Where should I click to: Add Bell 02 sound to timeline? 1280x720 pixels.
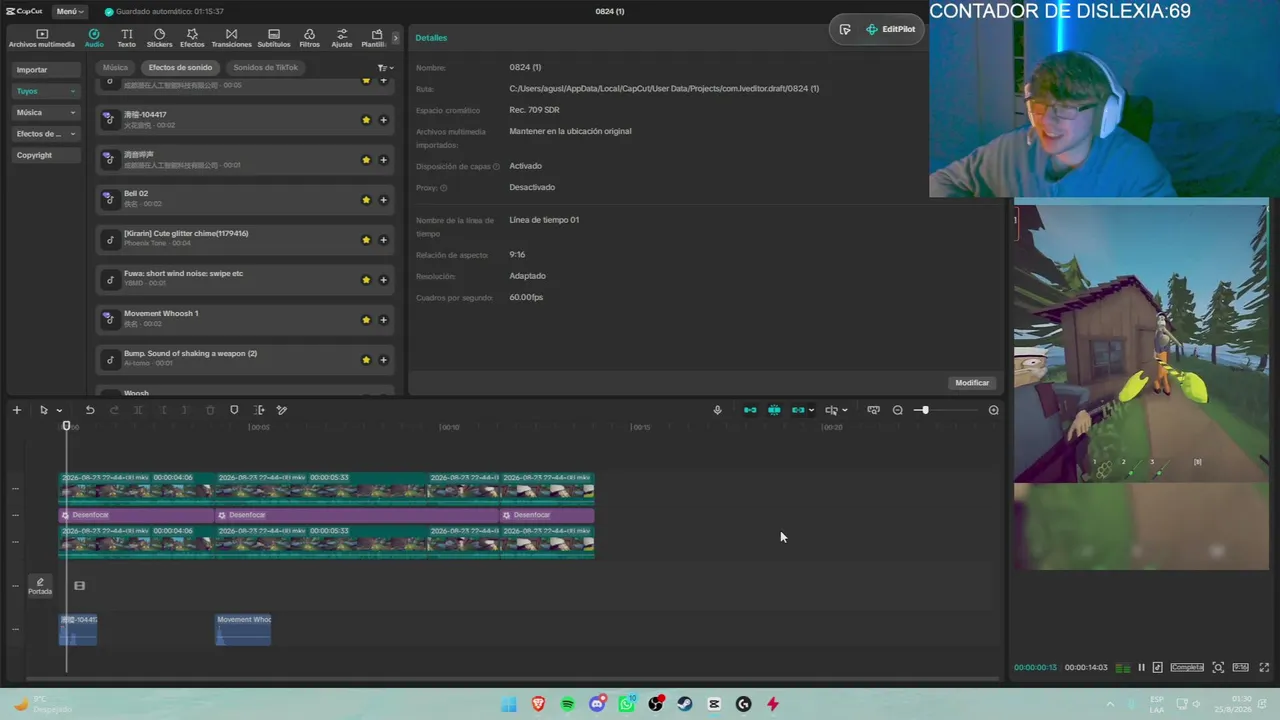[x=383, y=200]
